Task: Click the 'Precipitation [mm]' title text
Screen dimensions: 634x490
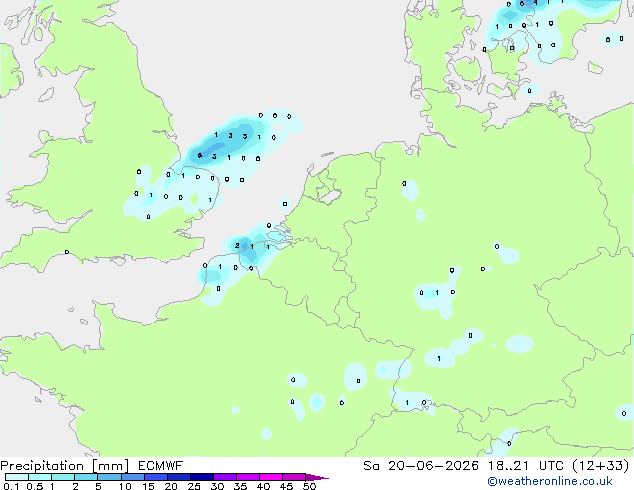Action: pyautogui.click(x=65, y=466)
